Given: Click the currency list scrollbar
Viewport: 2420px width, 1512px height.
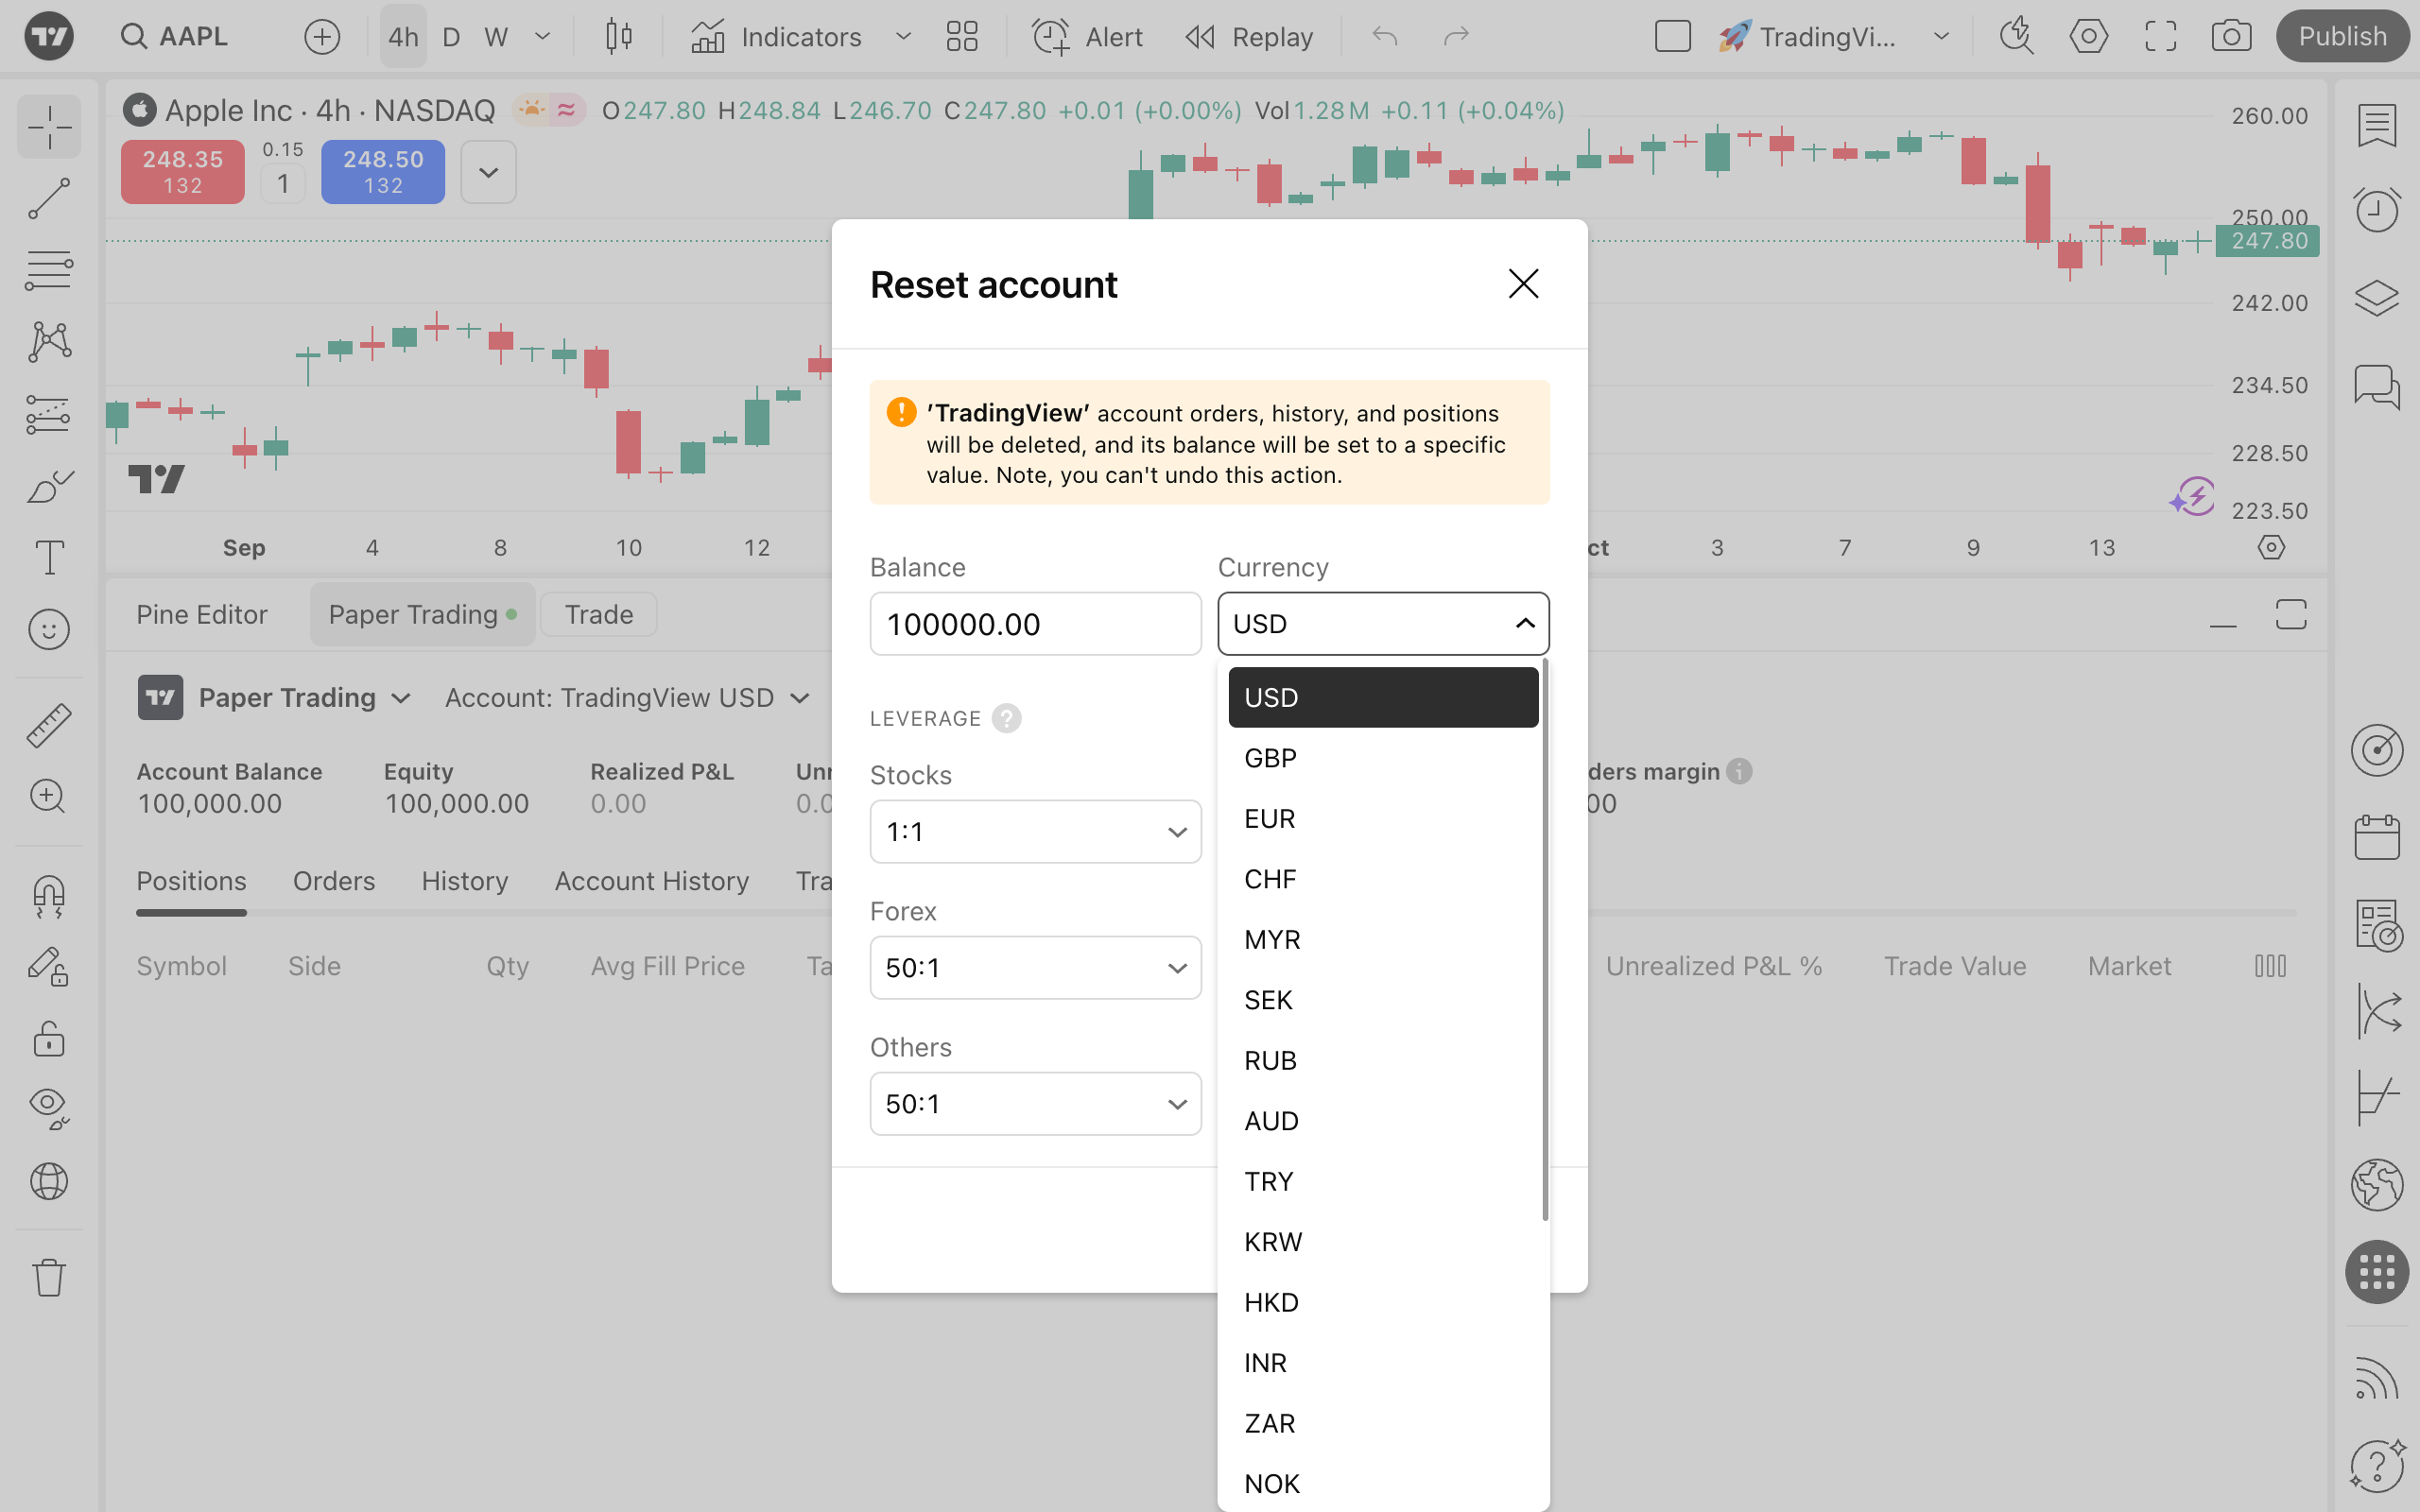Looking at the screenshot, I should click(x=1545, y=940).
